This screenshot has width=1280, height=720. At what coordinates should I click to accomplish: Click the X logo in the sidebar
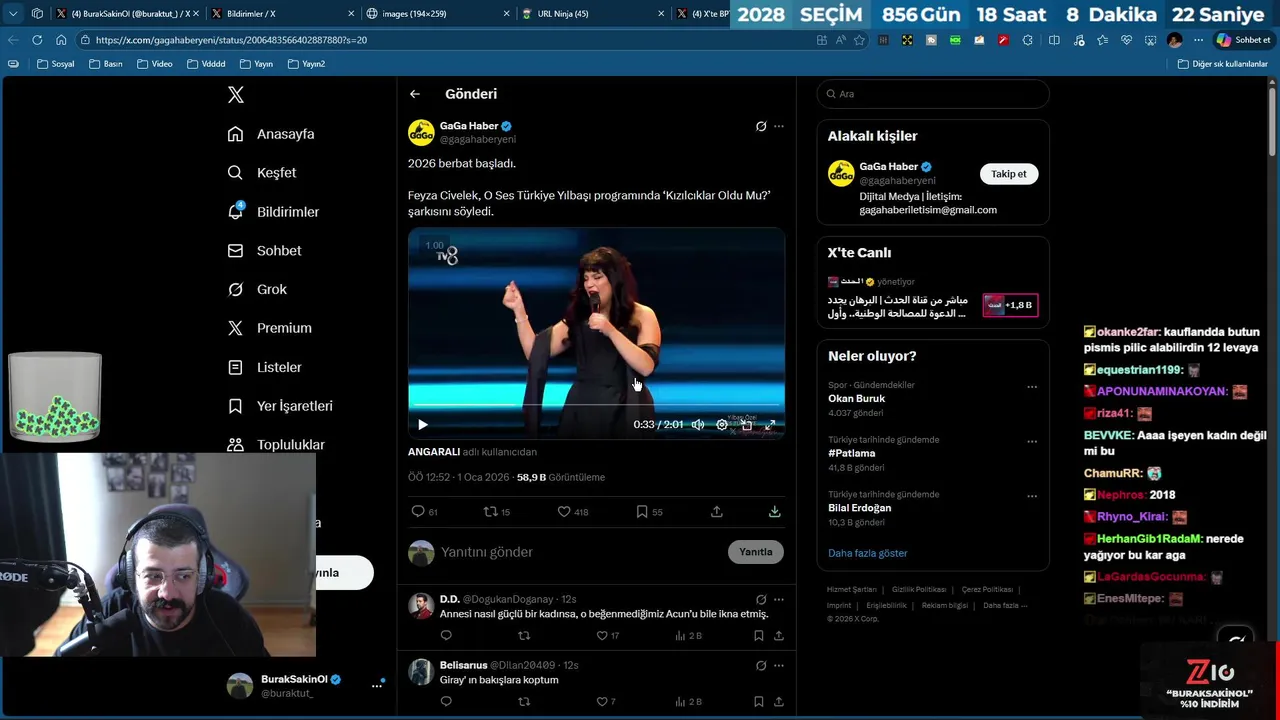tap(236, 95)
